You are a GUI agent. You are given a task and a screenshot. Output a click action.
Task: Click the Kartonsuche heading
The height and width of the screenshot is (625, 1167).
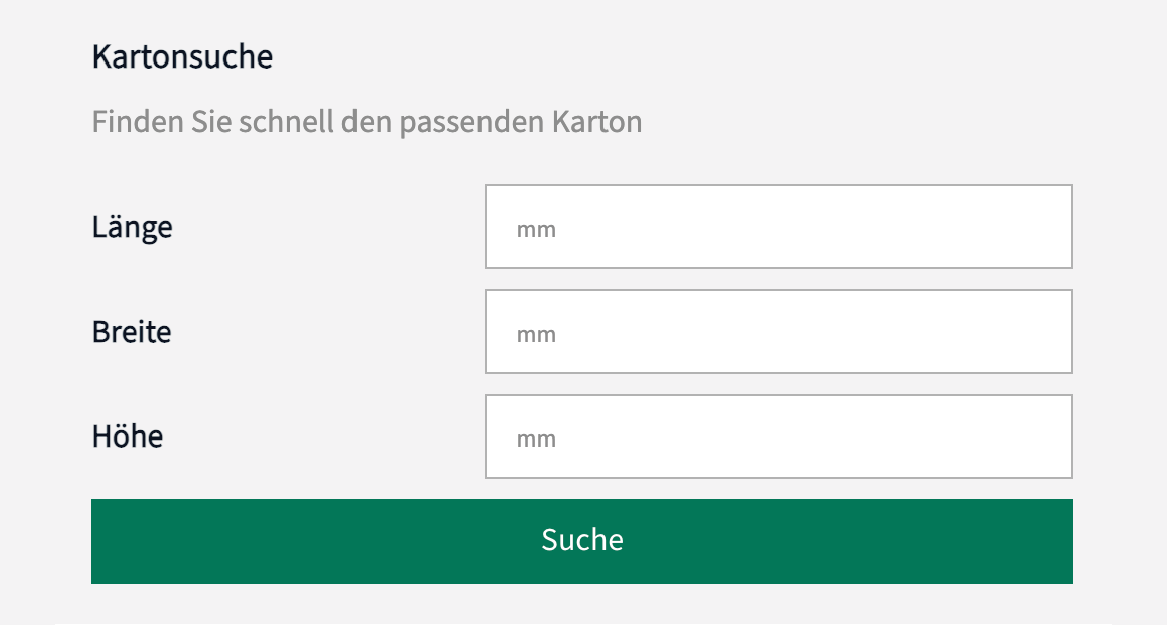(x=182, y=57)
